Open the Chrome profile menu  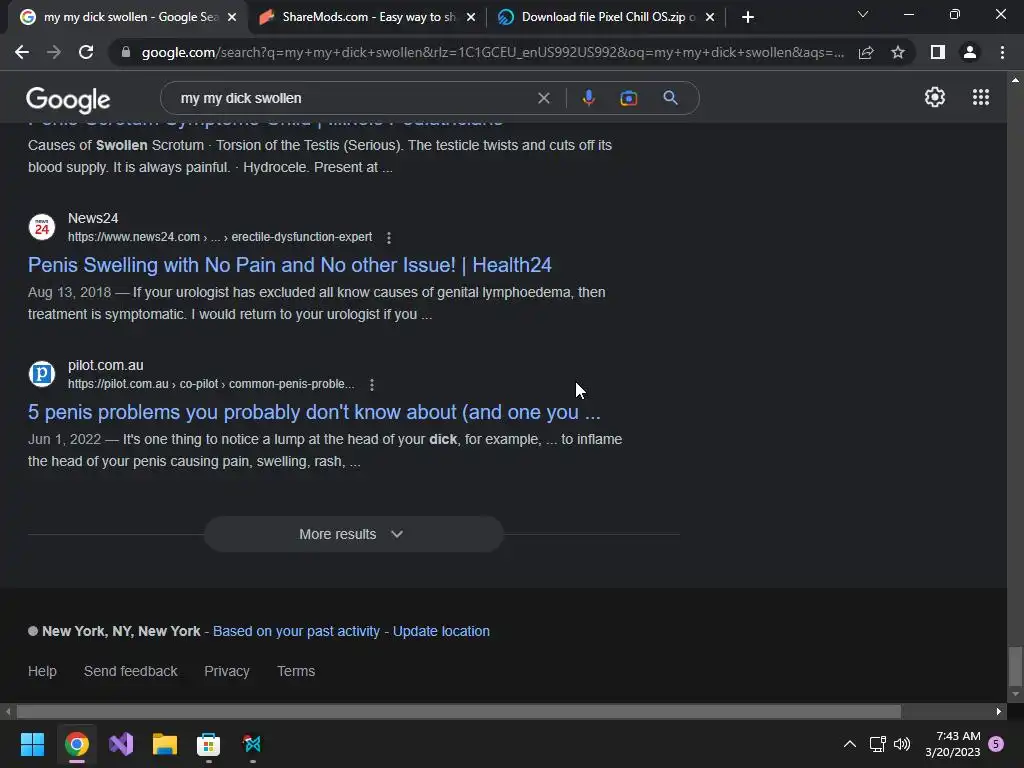(x=970, y=52)
